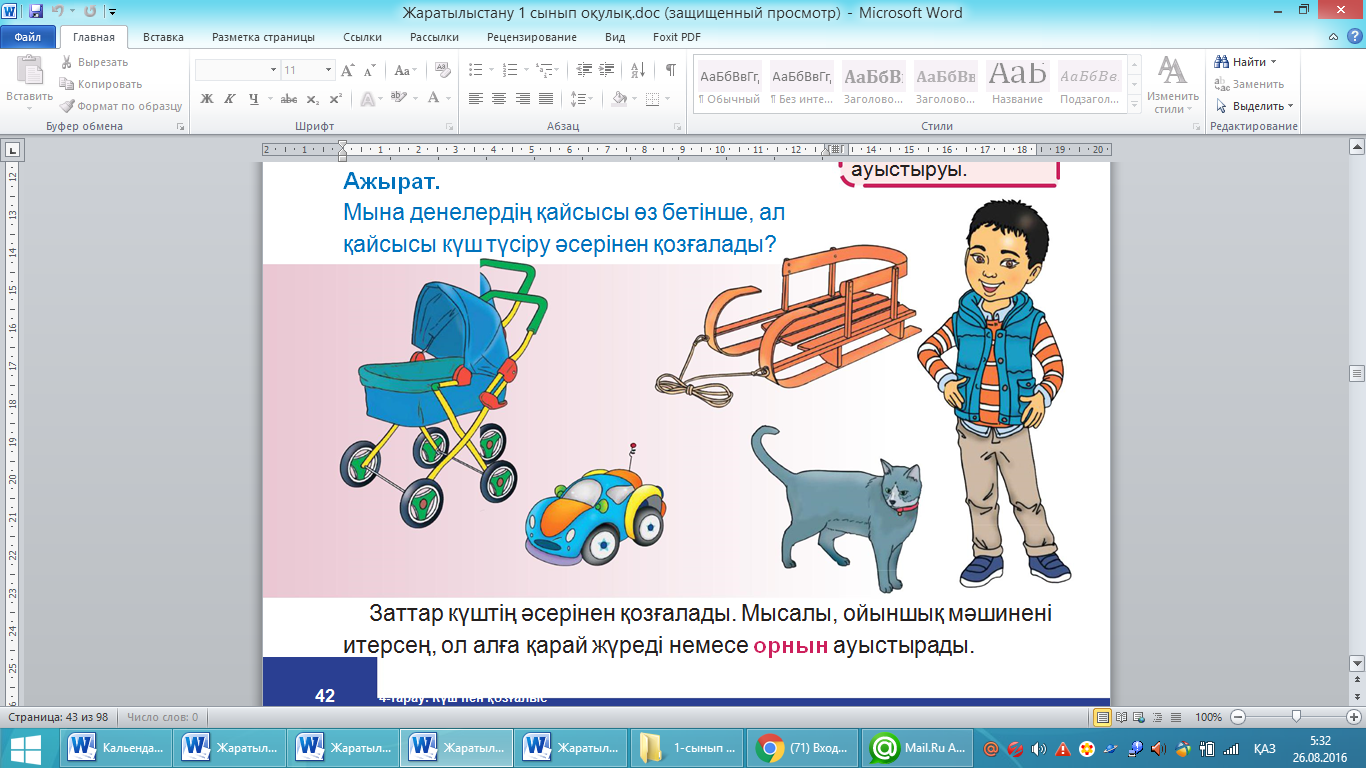Viewport: 1366px width, 768px height.
Task: Toggle bold Ж formatting
Action: pos(207,98)
